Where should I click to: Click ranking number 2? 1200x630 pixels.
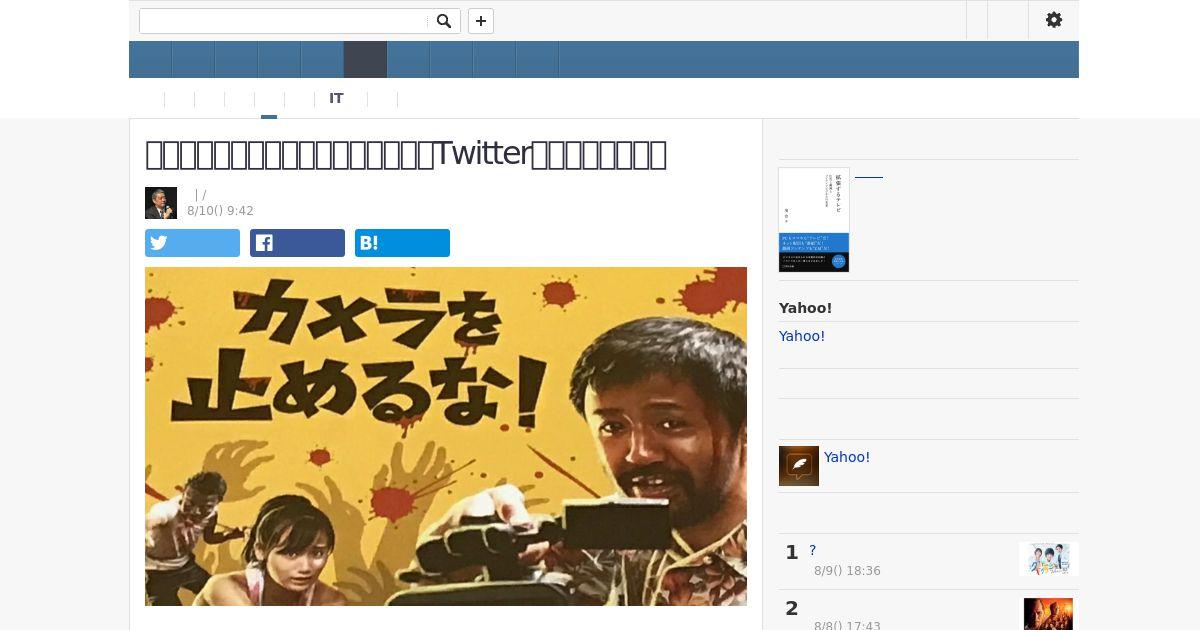point(792,608)
